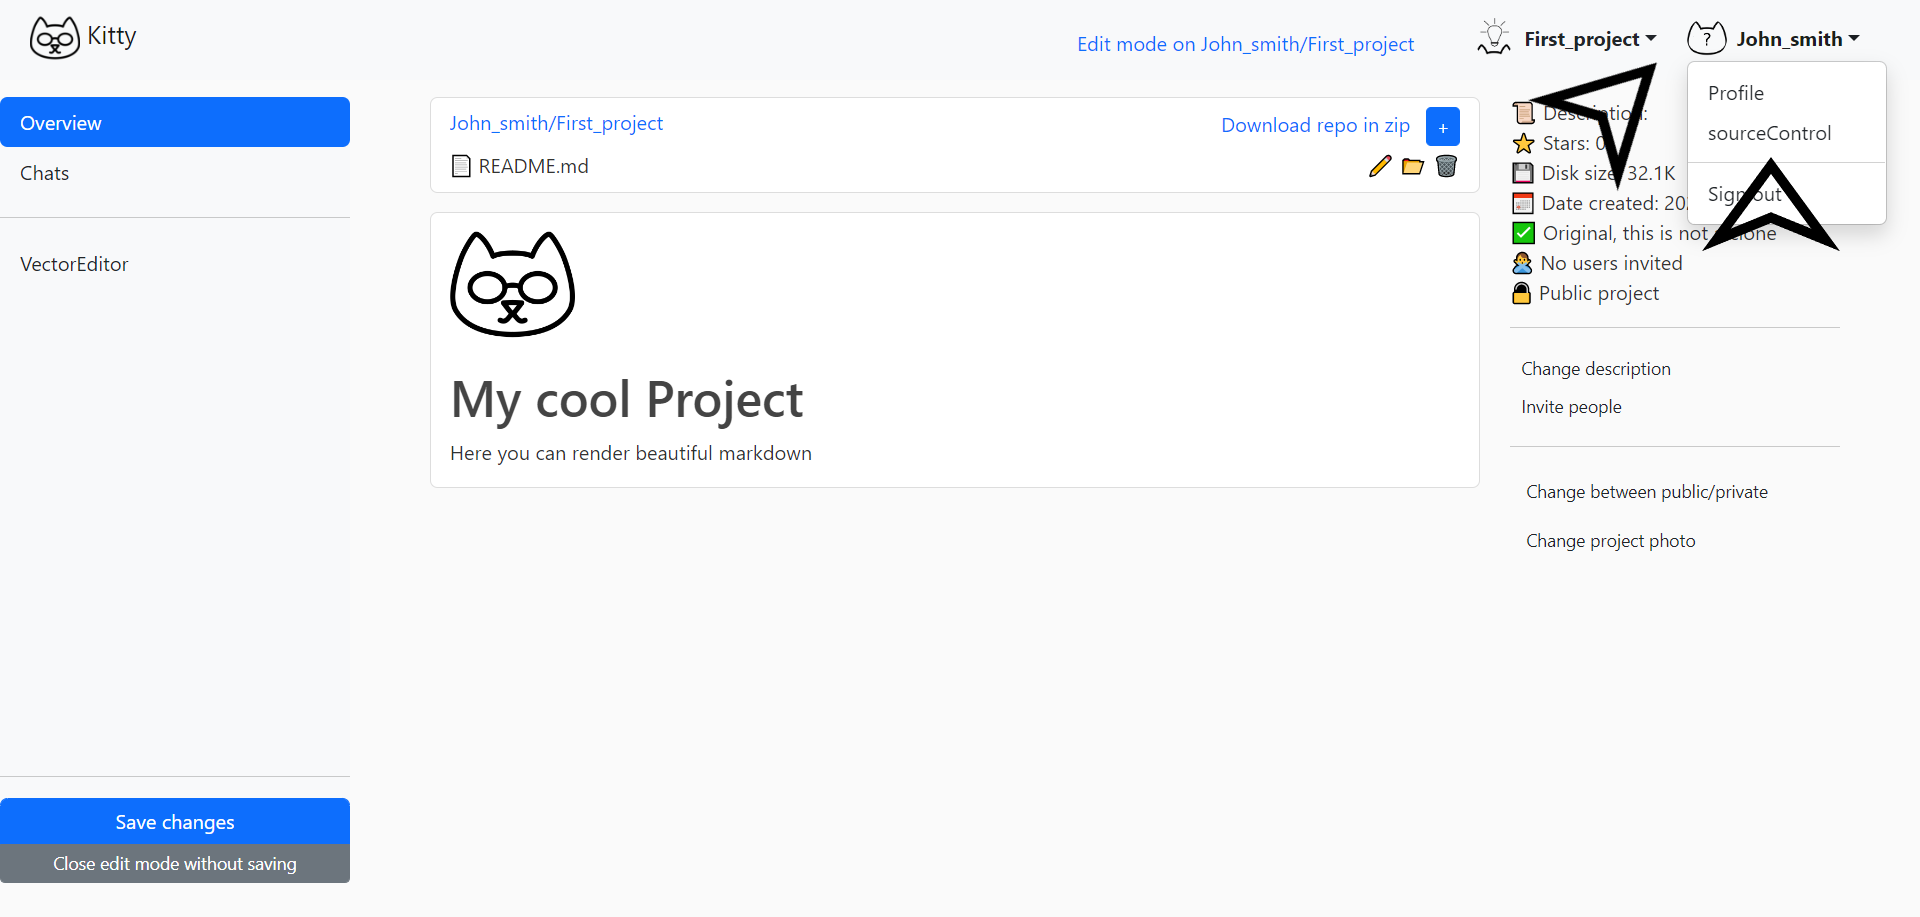Click the pencil edit icon for README.md

[1380, 166]
